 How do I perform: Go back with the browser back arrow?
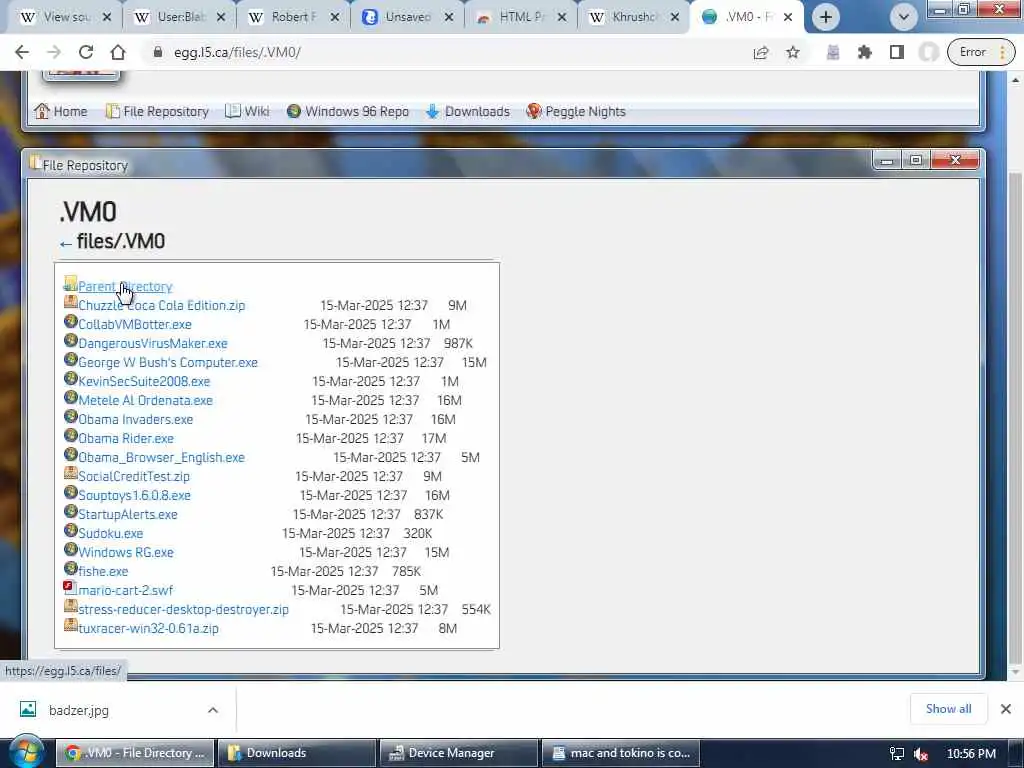(22, 52)
